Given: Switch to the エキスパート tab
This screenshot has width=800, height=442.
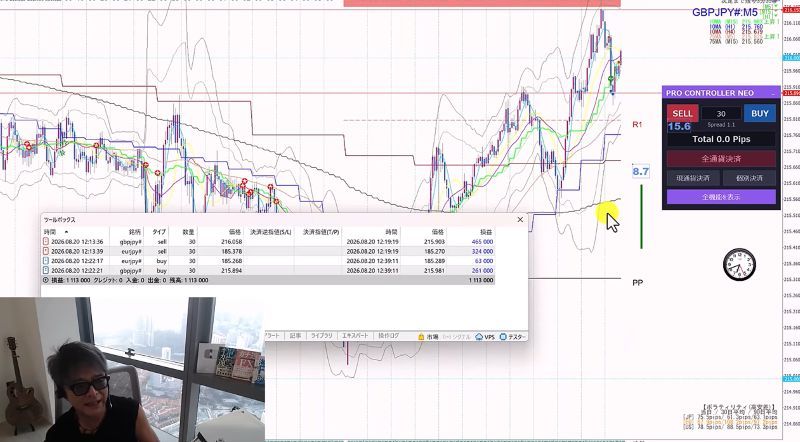Looking at the screenshot, I should point(355,336).
